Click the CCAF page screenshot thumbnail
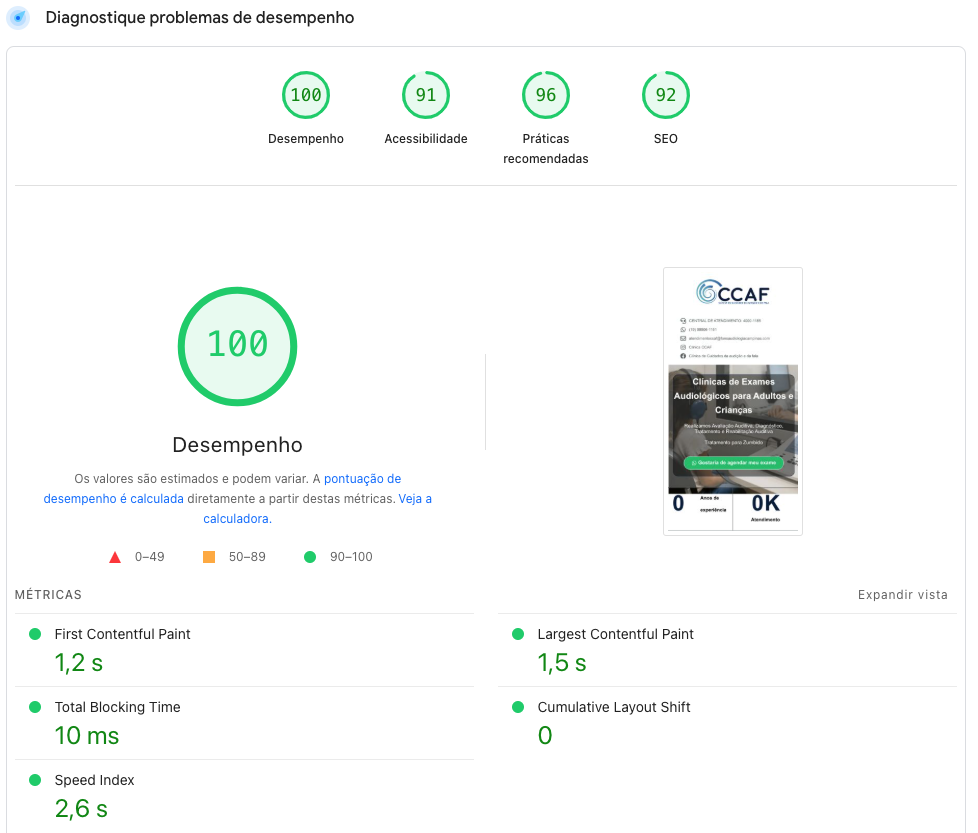Screen dimensions: 978x833 point(733,402)
